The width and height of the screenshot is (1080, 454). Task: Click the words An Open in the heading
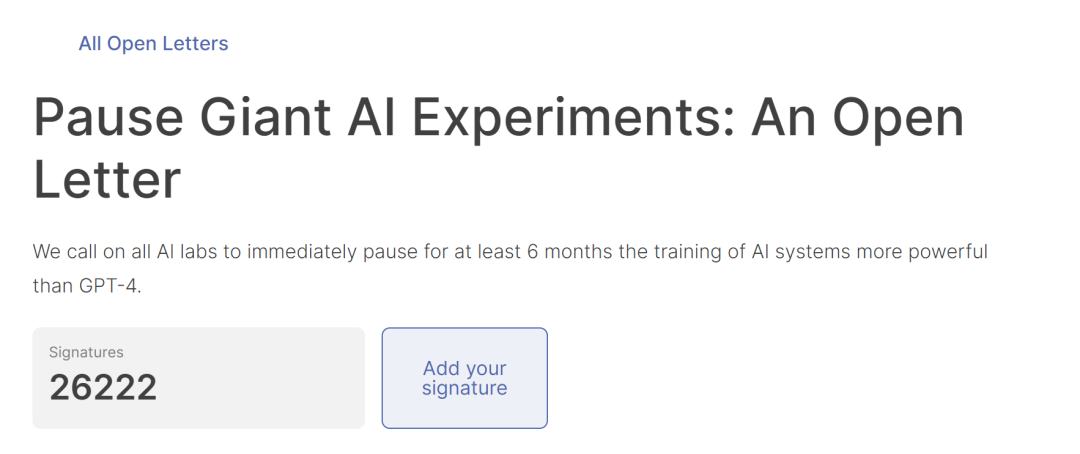857,118
